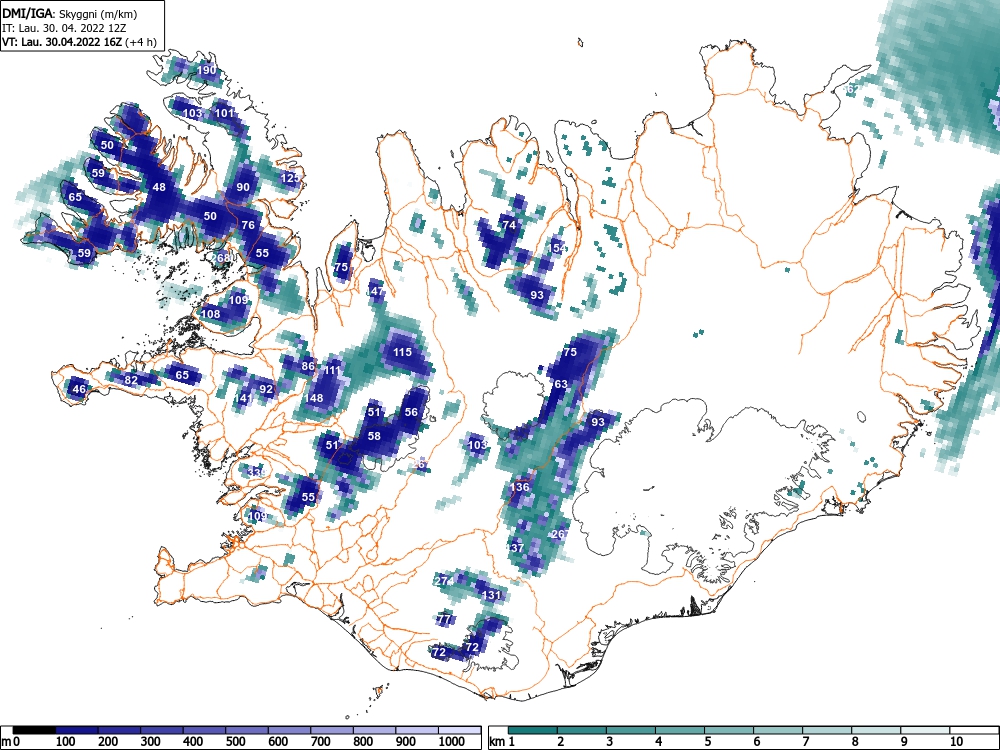Viewport: 1000px width, 750px height.
Task: Pick the legend color between 100 and 200 m
Action: pos(77,730)
